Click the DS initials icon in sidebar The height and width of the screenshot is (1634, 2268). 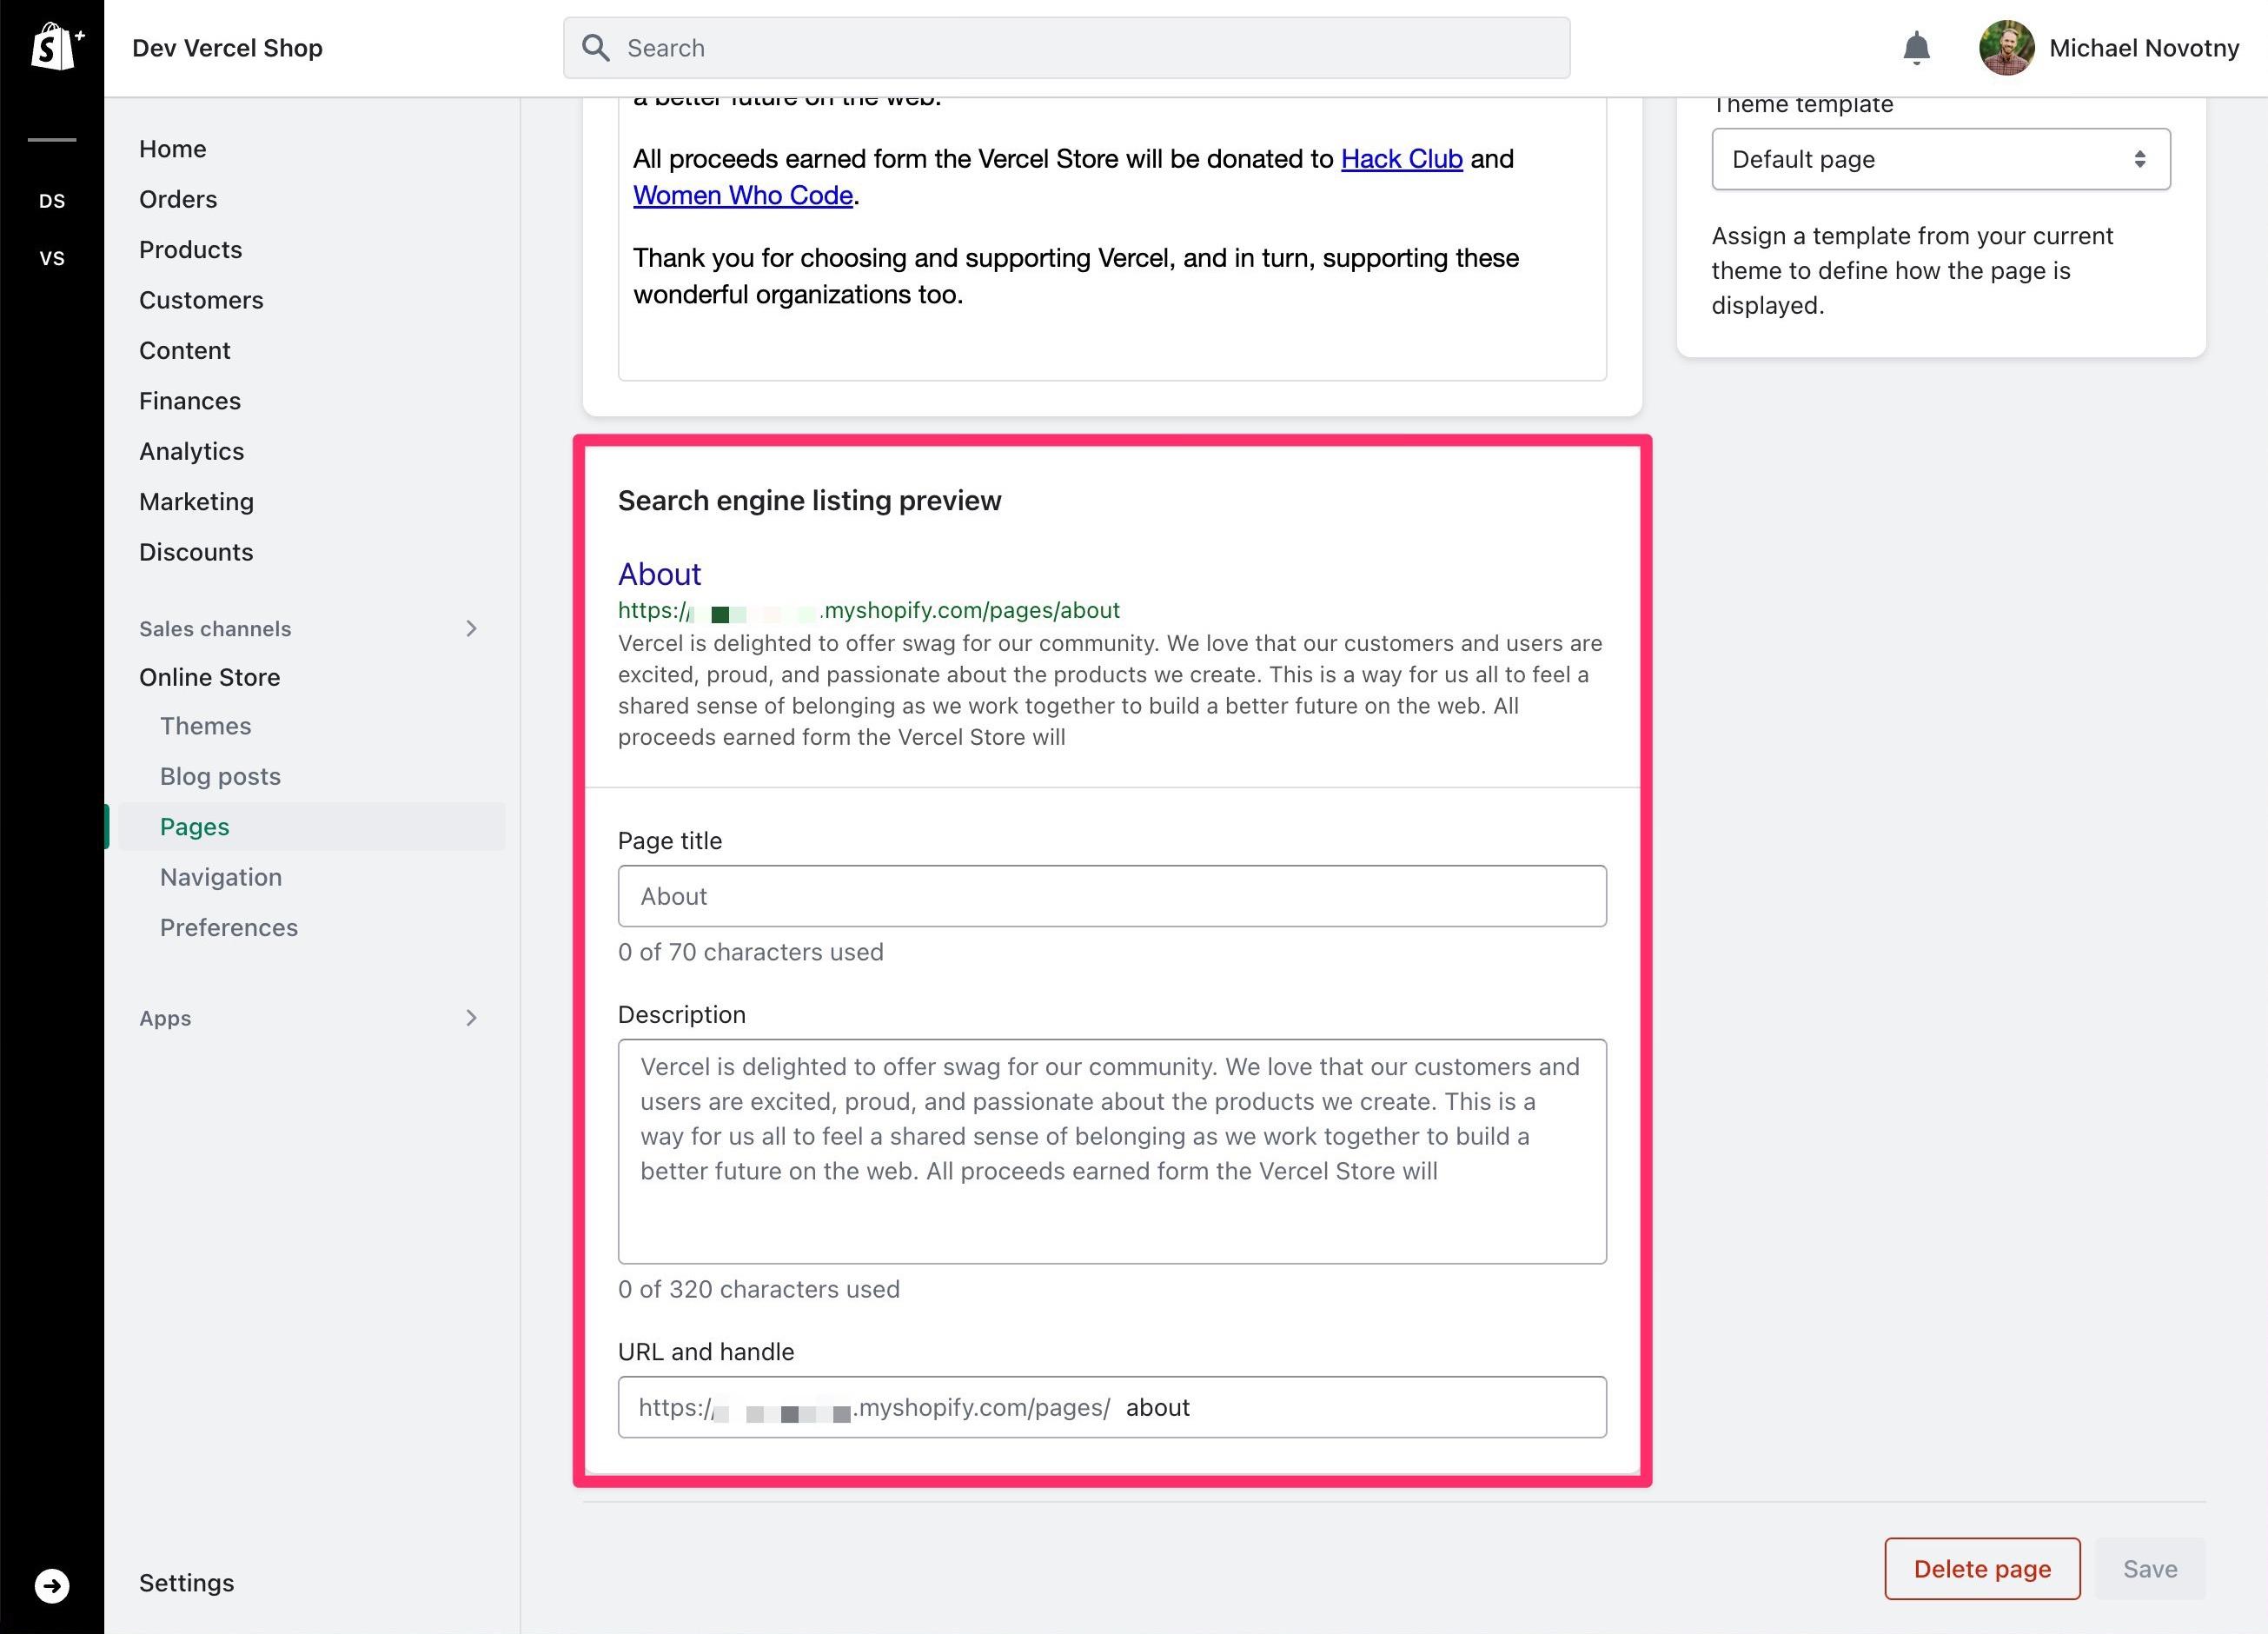tap(51, 199)
